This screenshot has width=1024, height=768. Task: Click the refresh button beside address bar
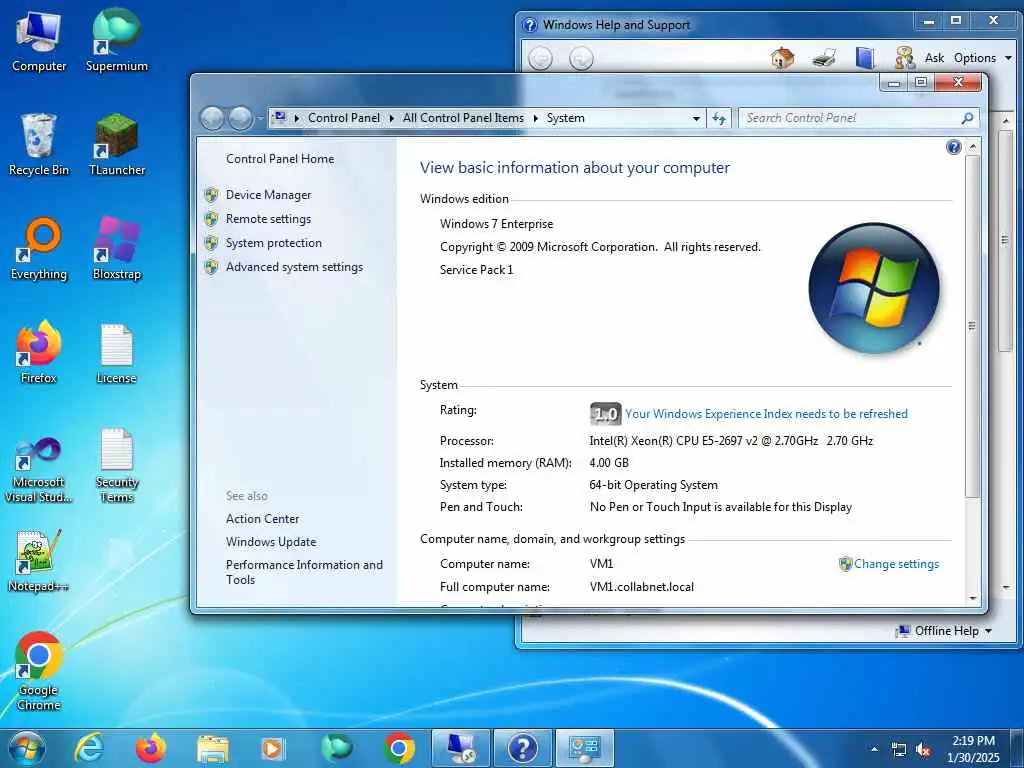click(718, 118)
